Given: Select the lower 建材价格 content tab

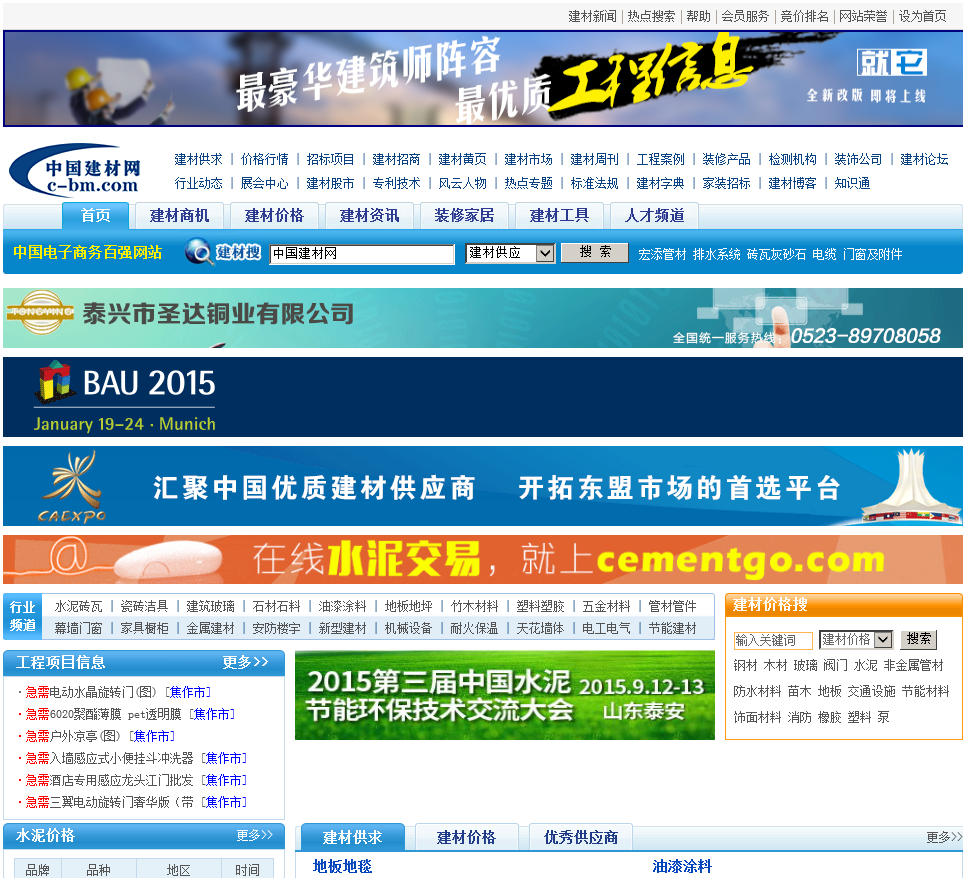Looking at the screenshot, I should [x=466, y=837].
